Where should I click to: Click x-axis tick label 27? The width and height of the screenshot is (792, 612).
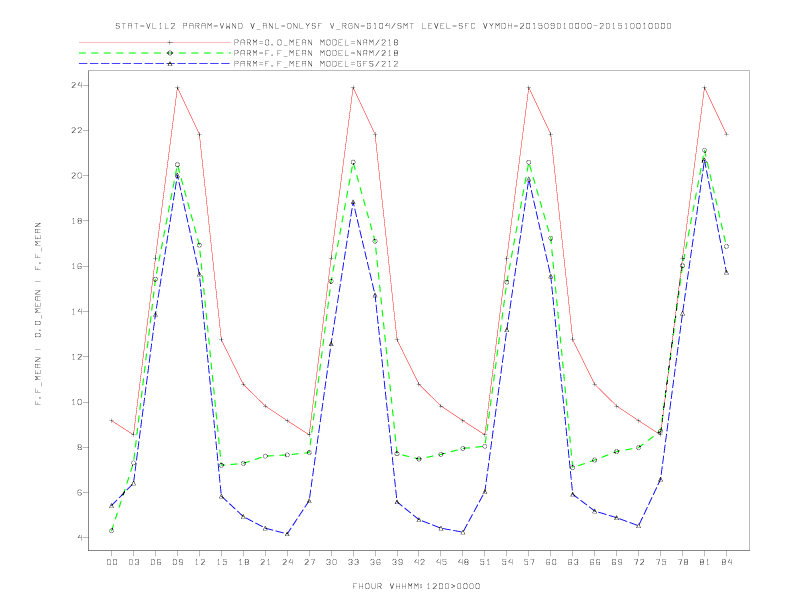309,562
